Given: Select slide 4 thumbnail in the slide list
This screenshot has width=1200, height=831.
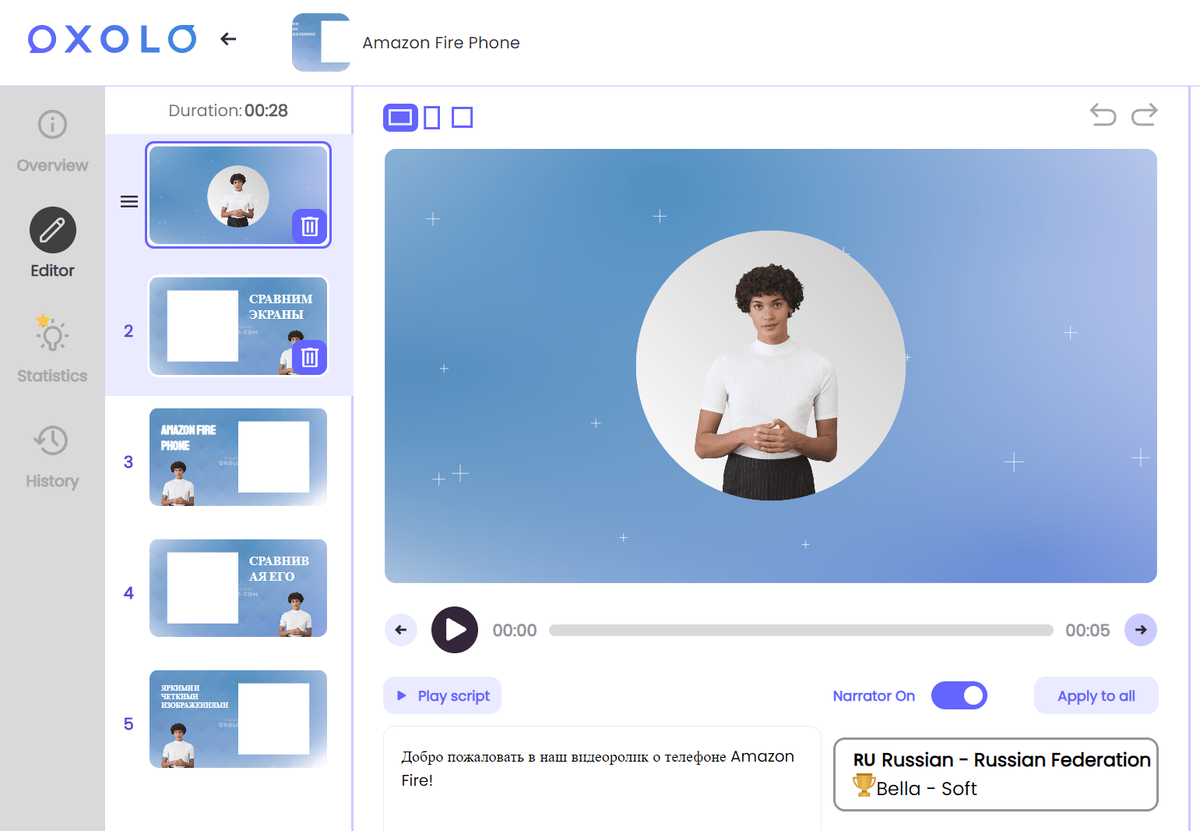Looking at the screenshot, I should (238, 588).
